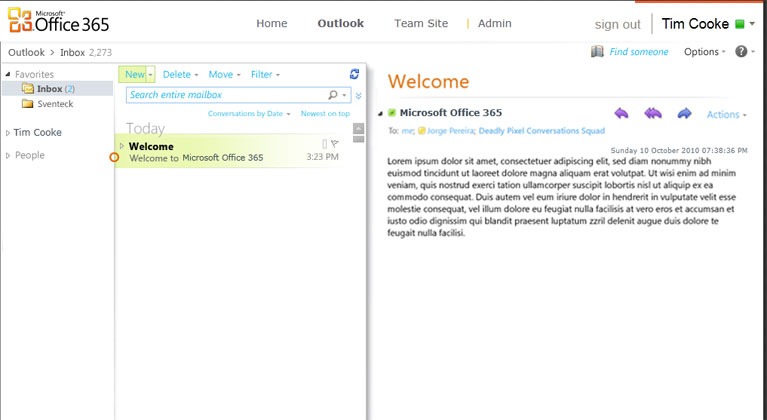The height and width of the screenshot is (420, 767).
Task: Expand the search options chevron
Action: tap(358, 96)
